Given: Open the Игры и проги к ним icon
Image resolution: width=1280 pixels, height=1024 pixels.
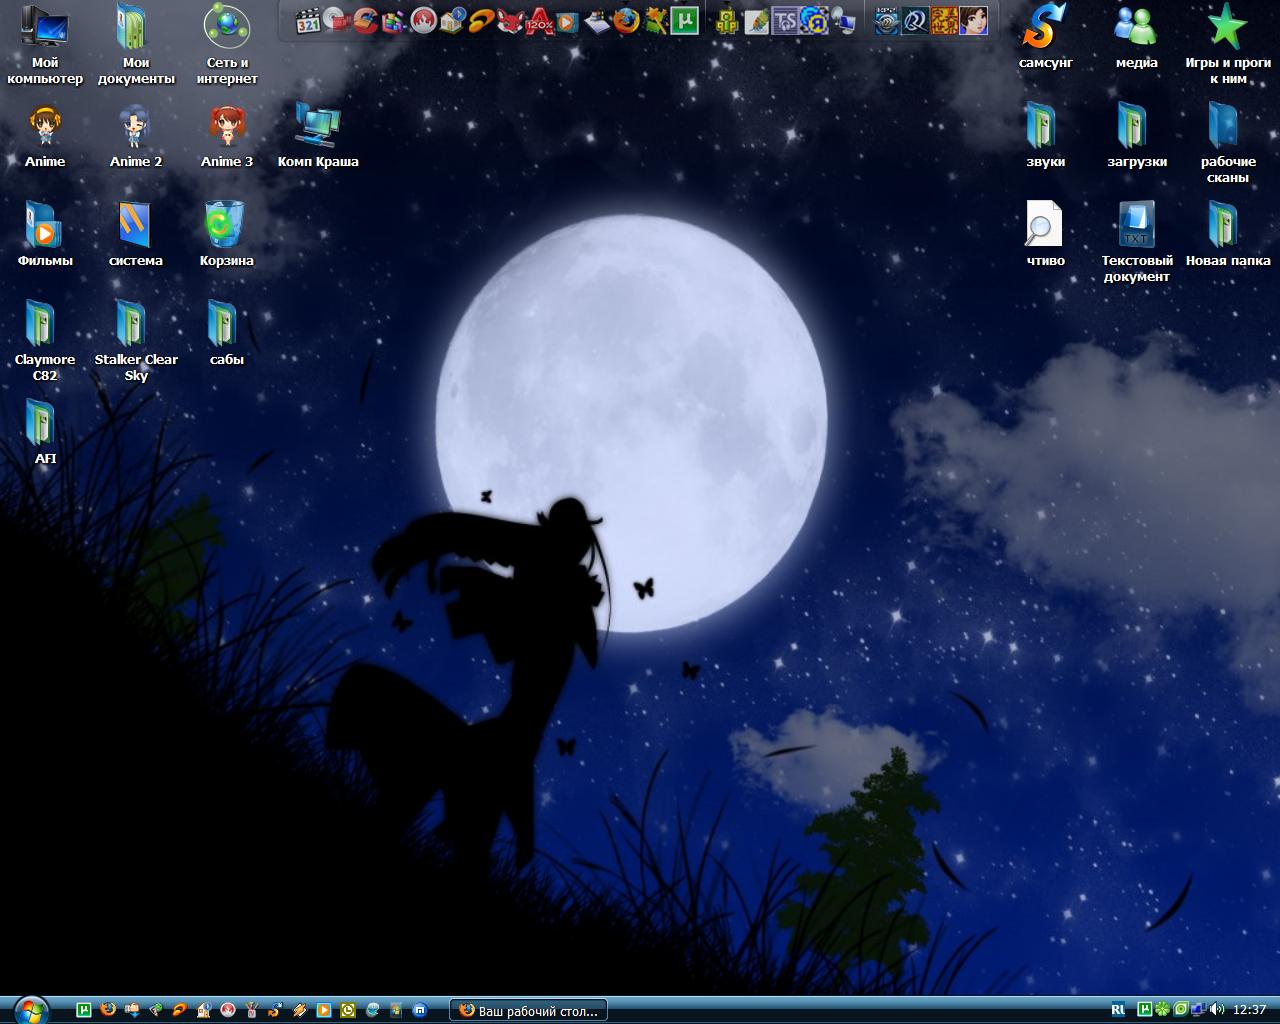Looking at the screenshot, I should tap(1228, 45).
